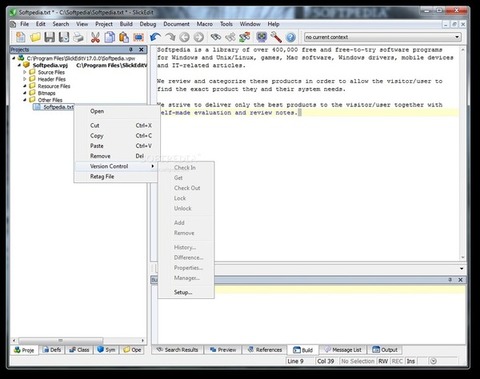This screenshot has width=480, height=379.
Task: Expand the Source Files folder
Action: tap(25, 72)
